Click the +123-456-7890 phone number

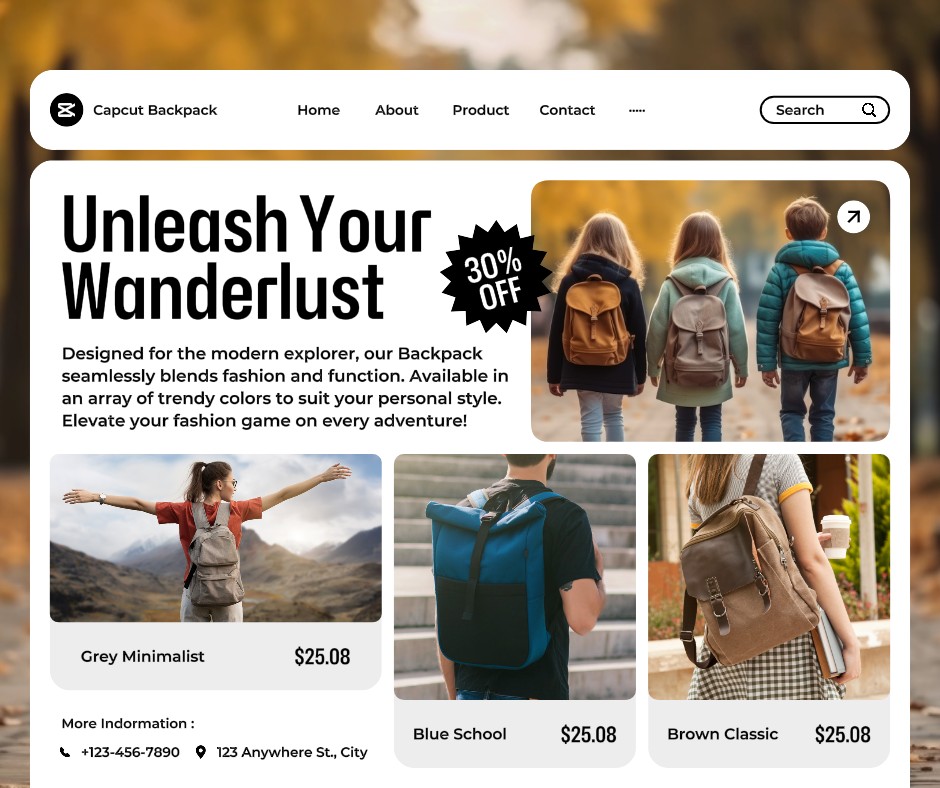pos(130,752)
